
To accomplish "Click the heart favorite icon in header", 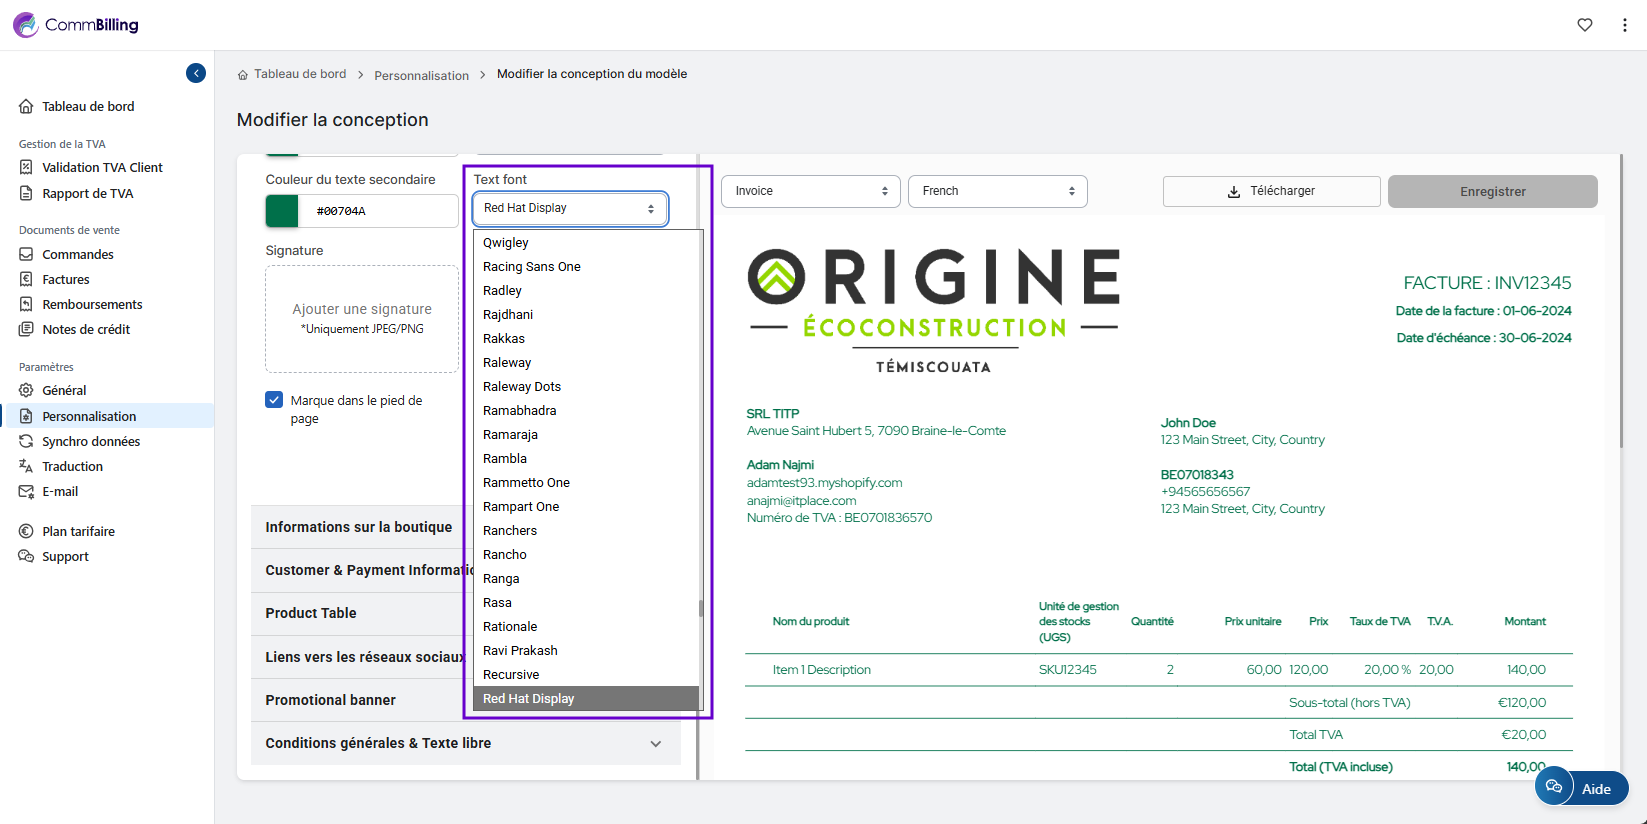I will 1585,25.
